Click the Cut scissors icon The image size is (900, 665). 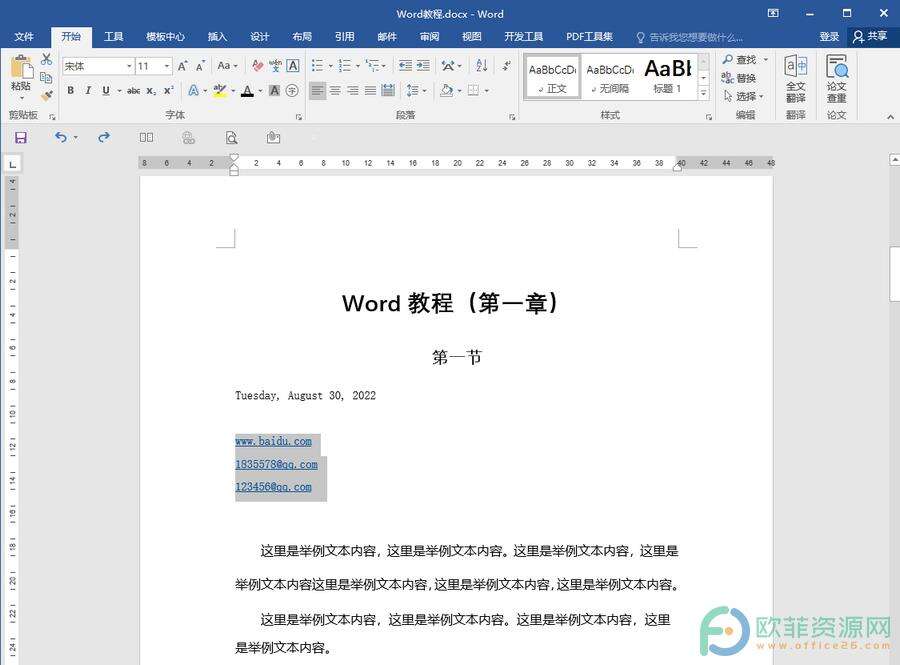pos(46,60)
